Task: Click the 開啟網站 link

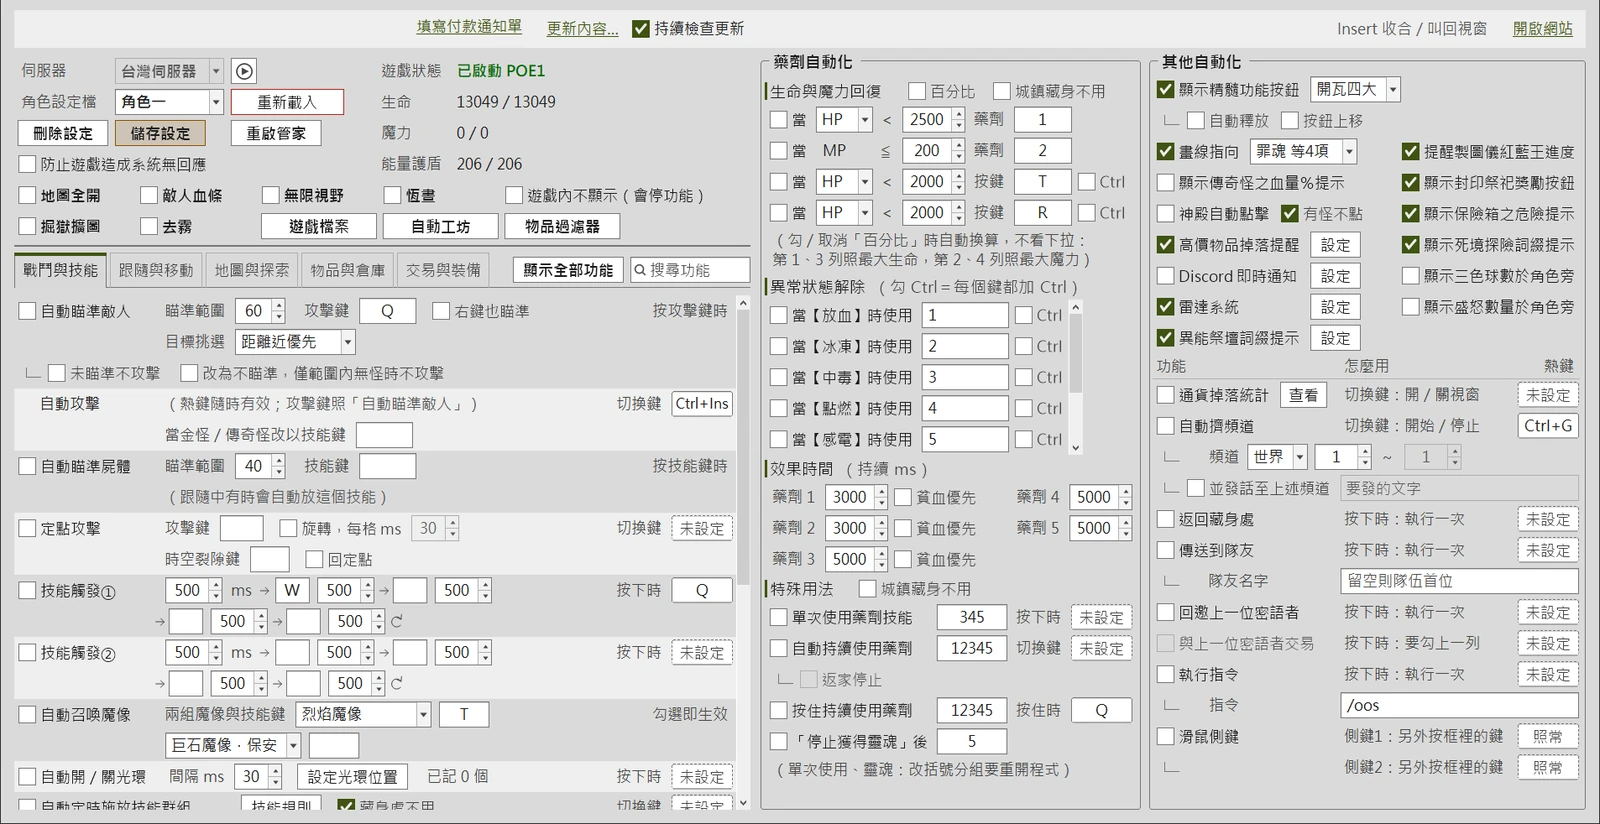Action: tap(1542, 28)
